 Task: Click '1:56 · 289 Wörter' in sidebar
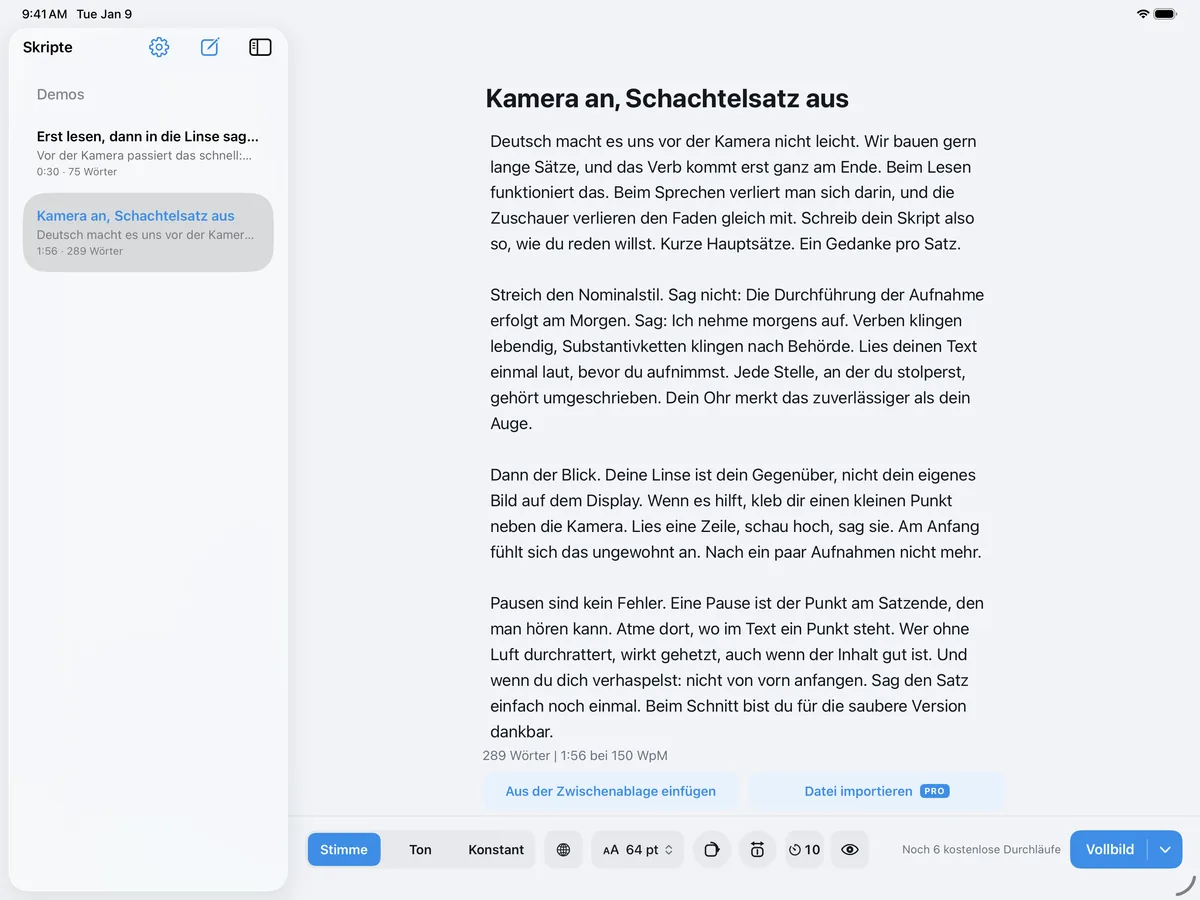[x=80, y=251]
